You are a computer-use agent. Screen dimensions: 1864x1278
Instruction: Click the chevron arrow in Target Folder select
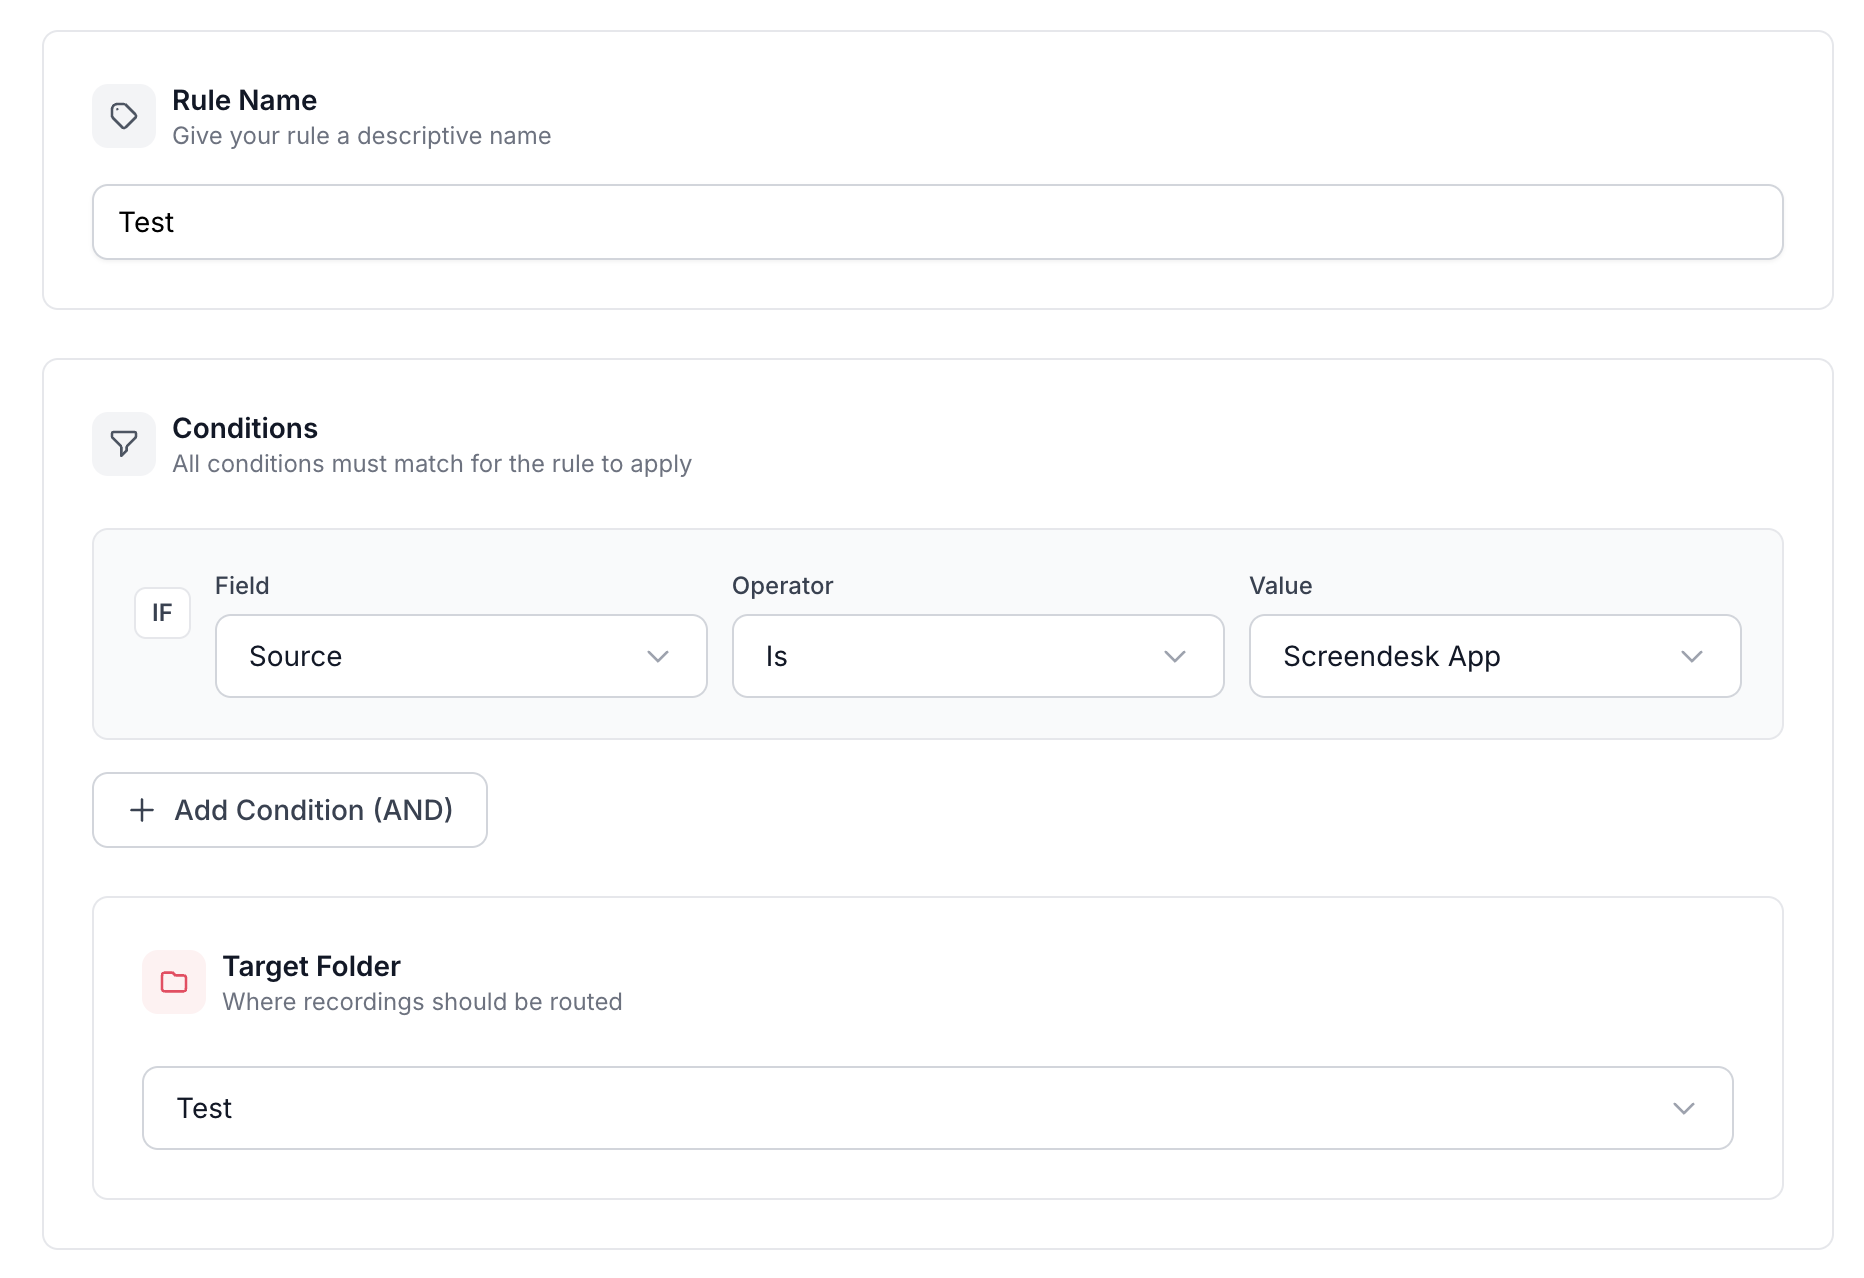[x=1683, y=1109]
